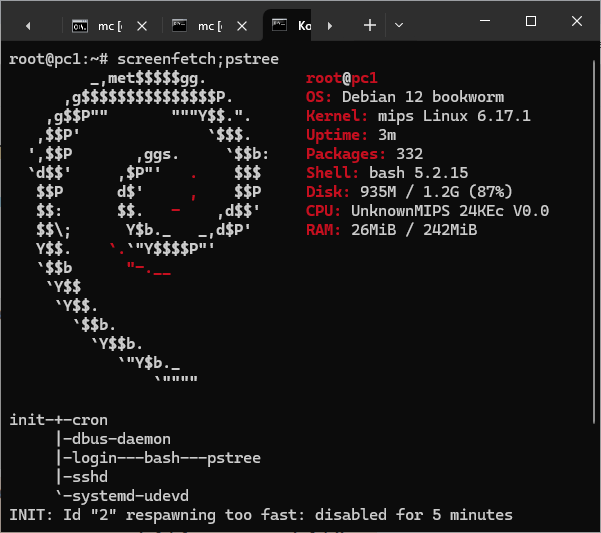Open a new tab with the plus button
Image resolution: width=601 pixels, height=533 pixels.
(369, 26)
